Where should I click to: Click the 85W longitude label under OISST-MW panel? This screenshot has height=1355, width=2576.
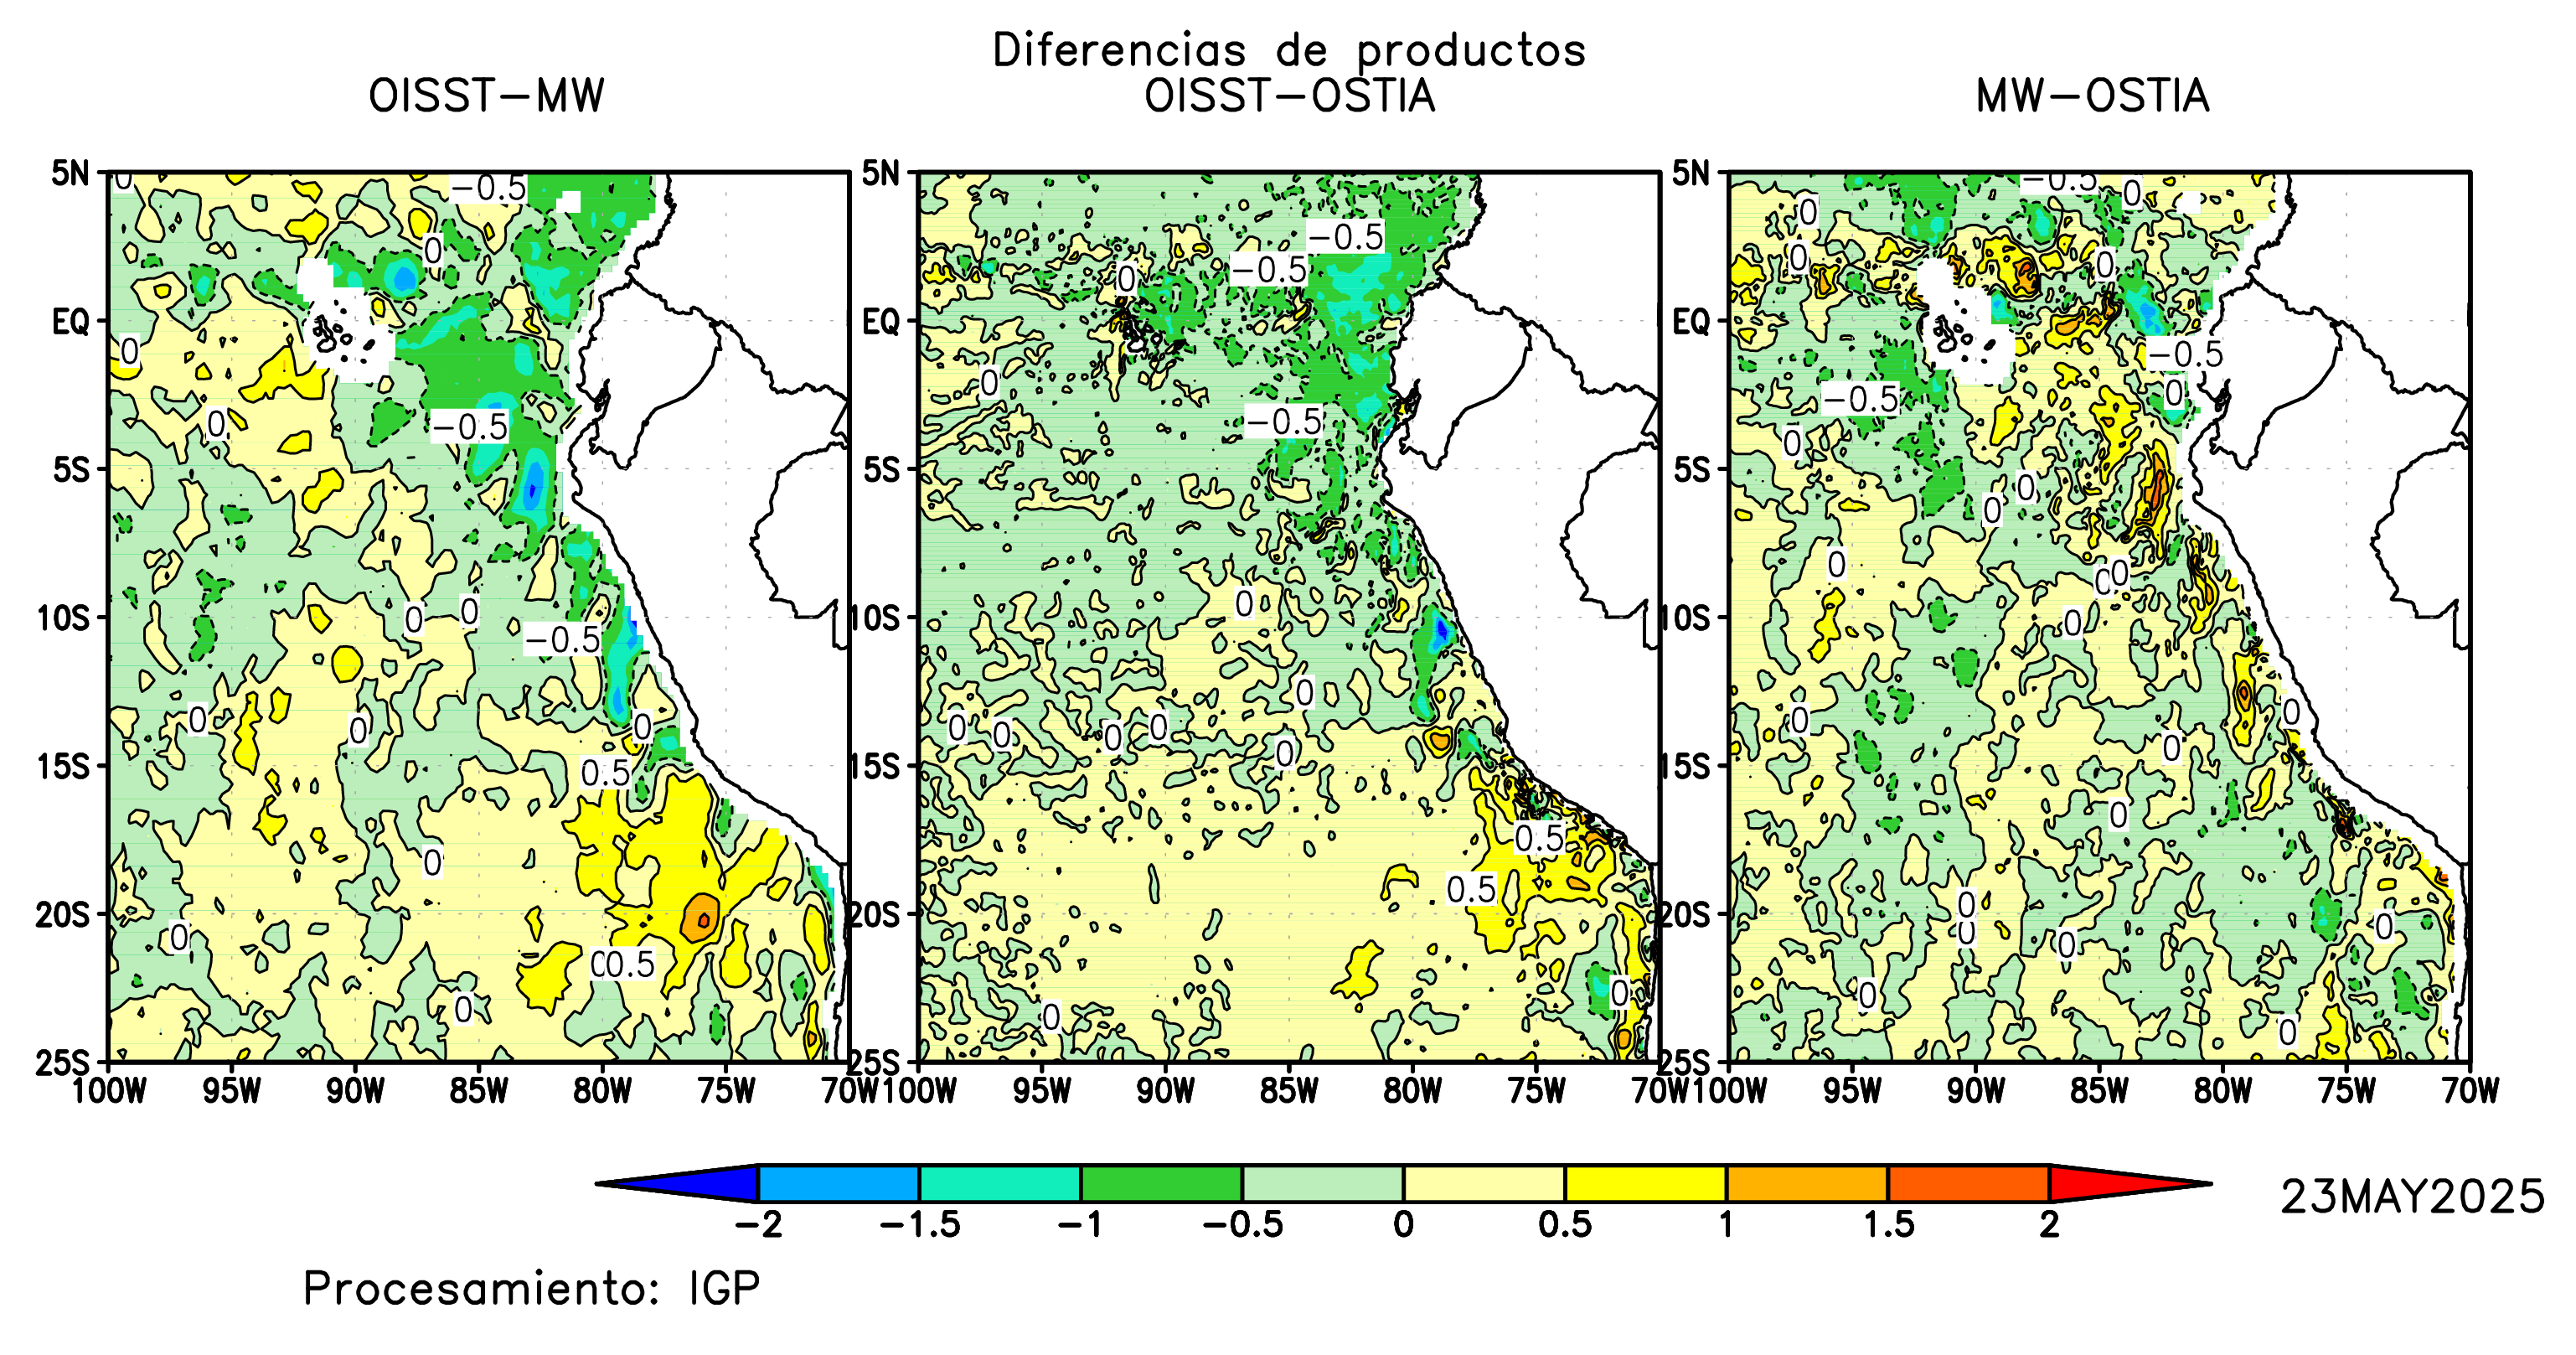pos(479,1091)
